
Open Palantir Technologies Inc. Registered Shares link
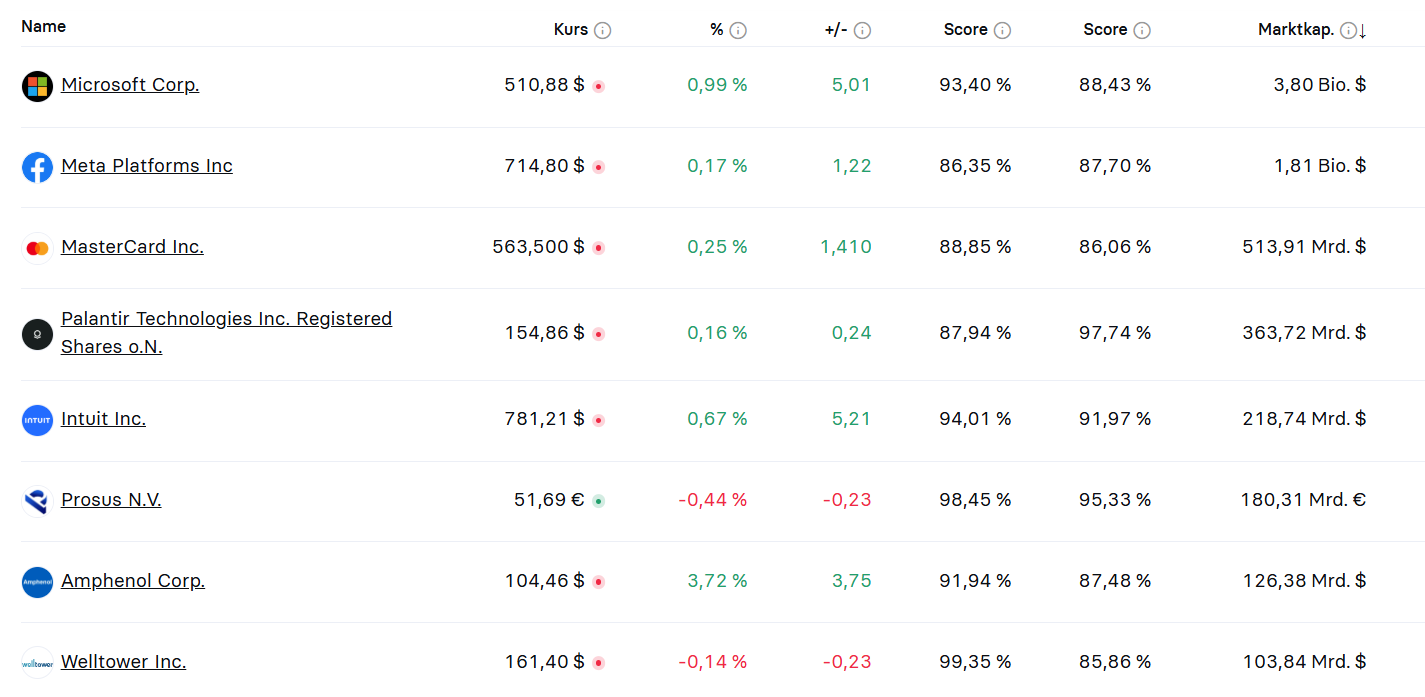(x=227, y=333)
